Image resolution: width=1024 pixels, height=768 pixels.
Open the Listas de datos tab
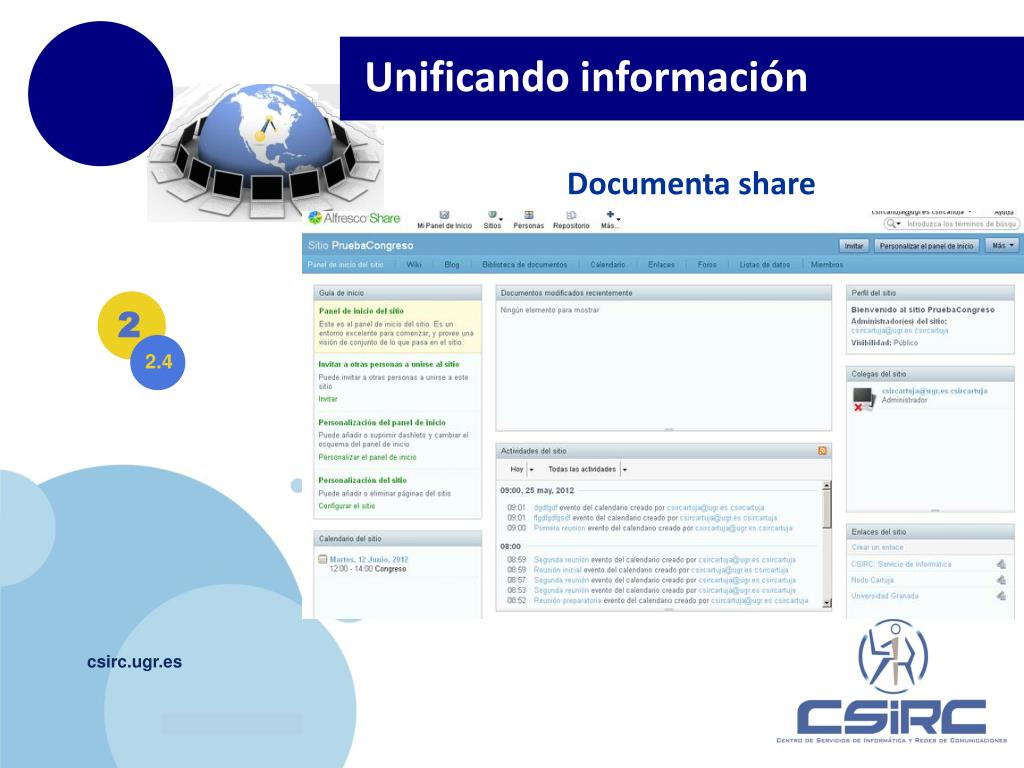pyautogui.click(x=765, y=264)
